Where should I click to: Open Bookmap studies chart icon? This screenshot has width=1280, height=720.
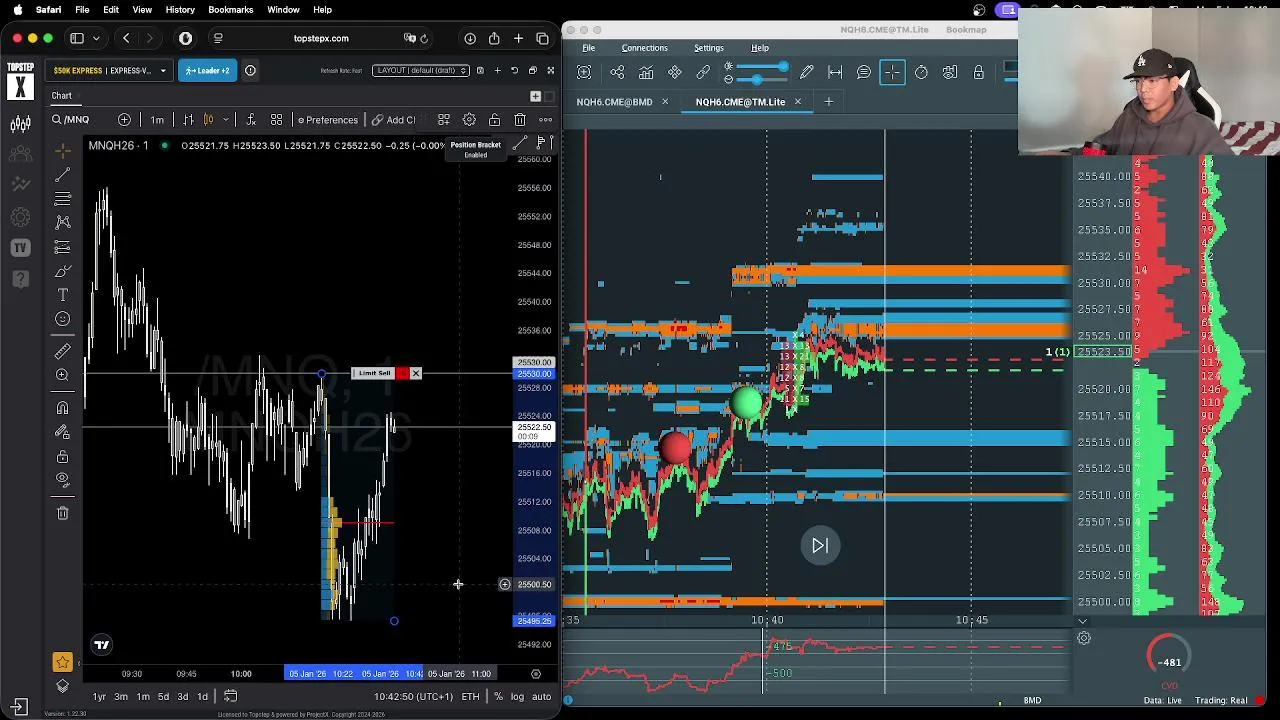[646, 72]
